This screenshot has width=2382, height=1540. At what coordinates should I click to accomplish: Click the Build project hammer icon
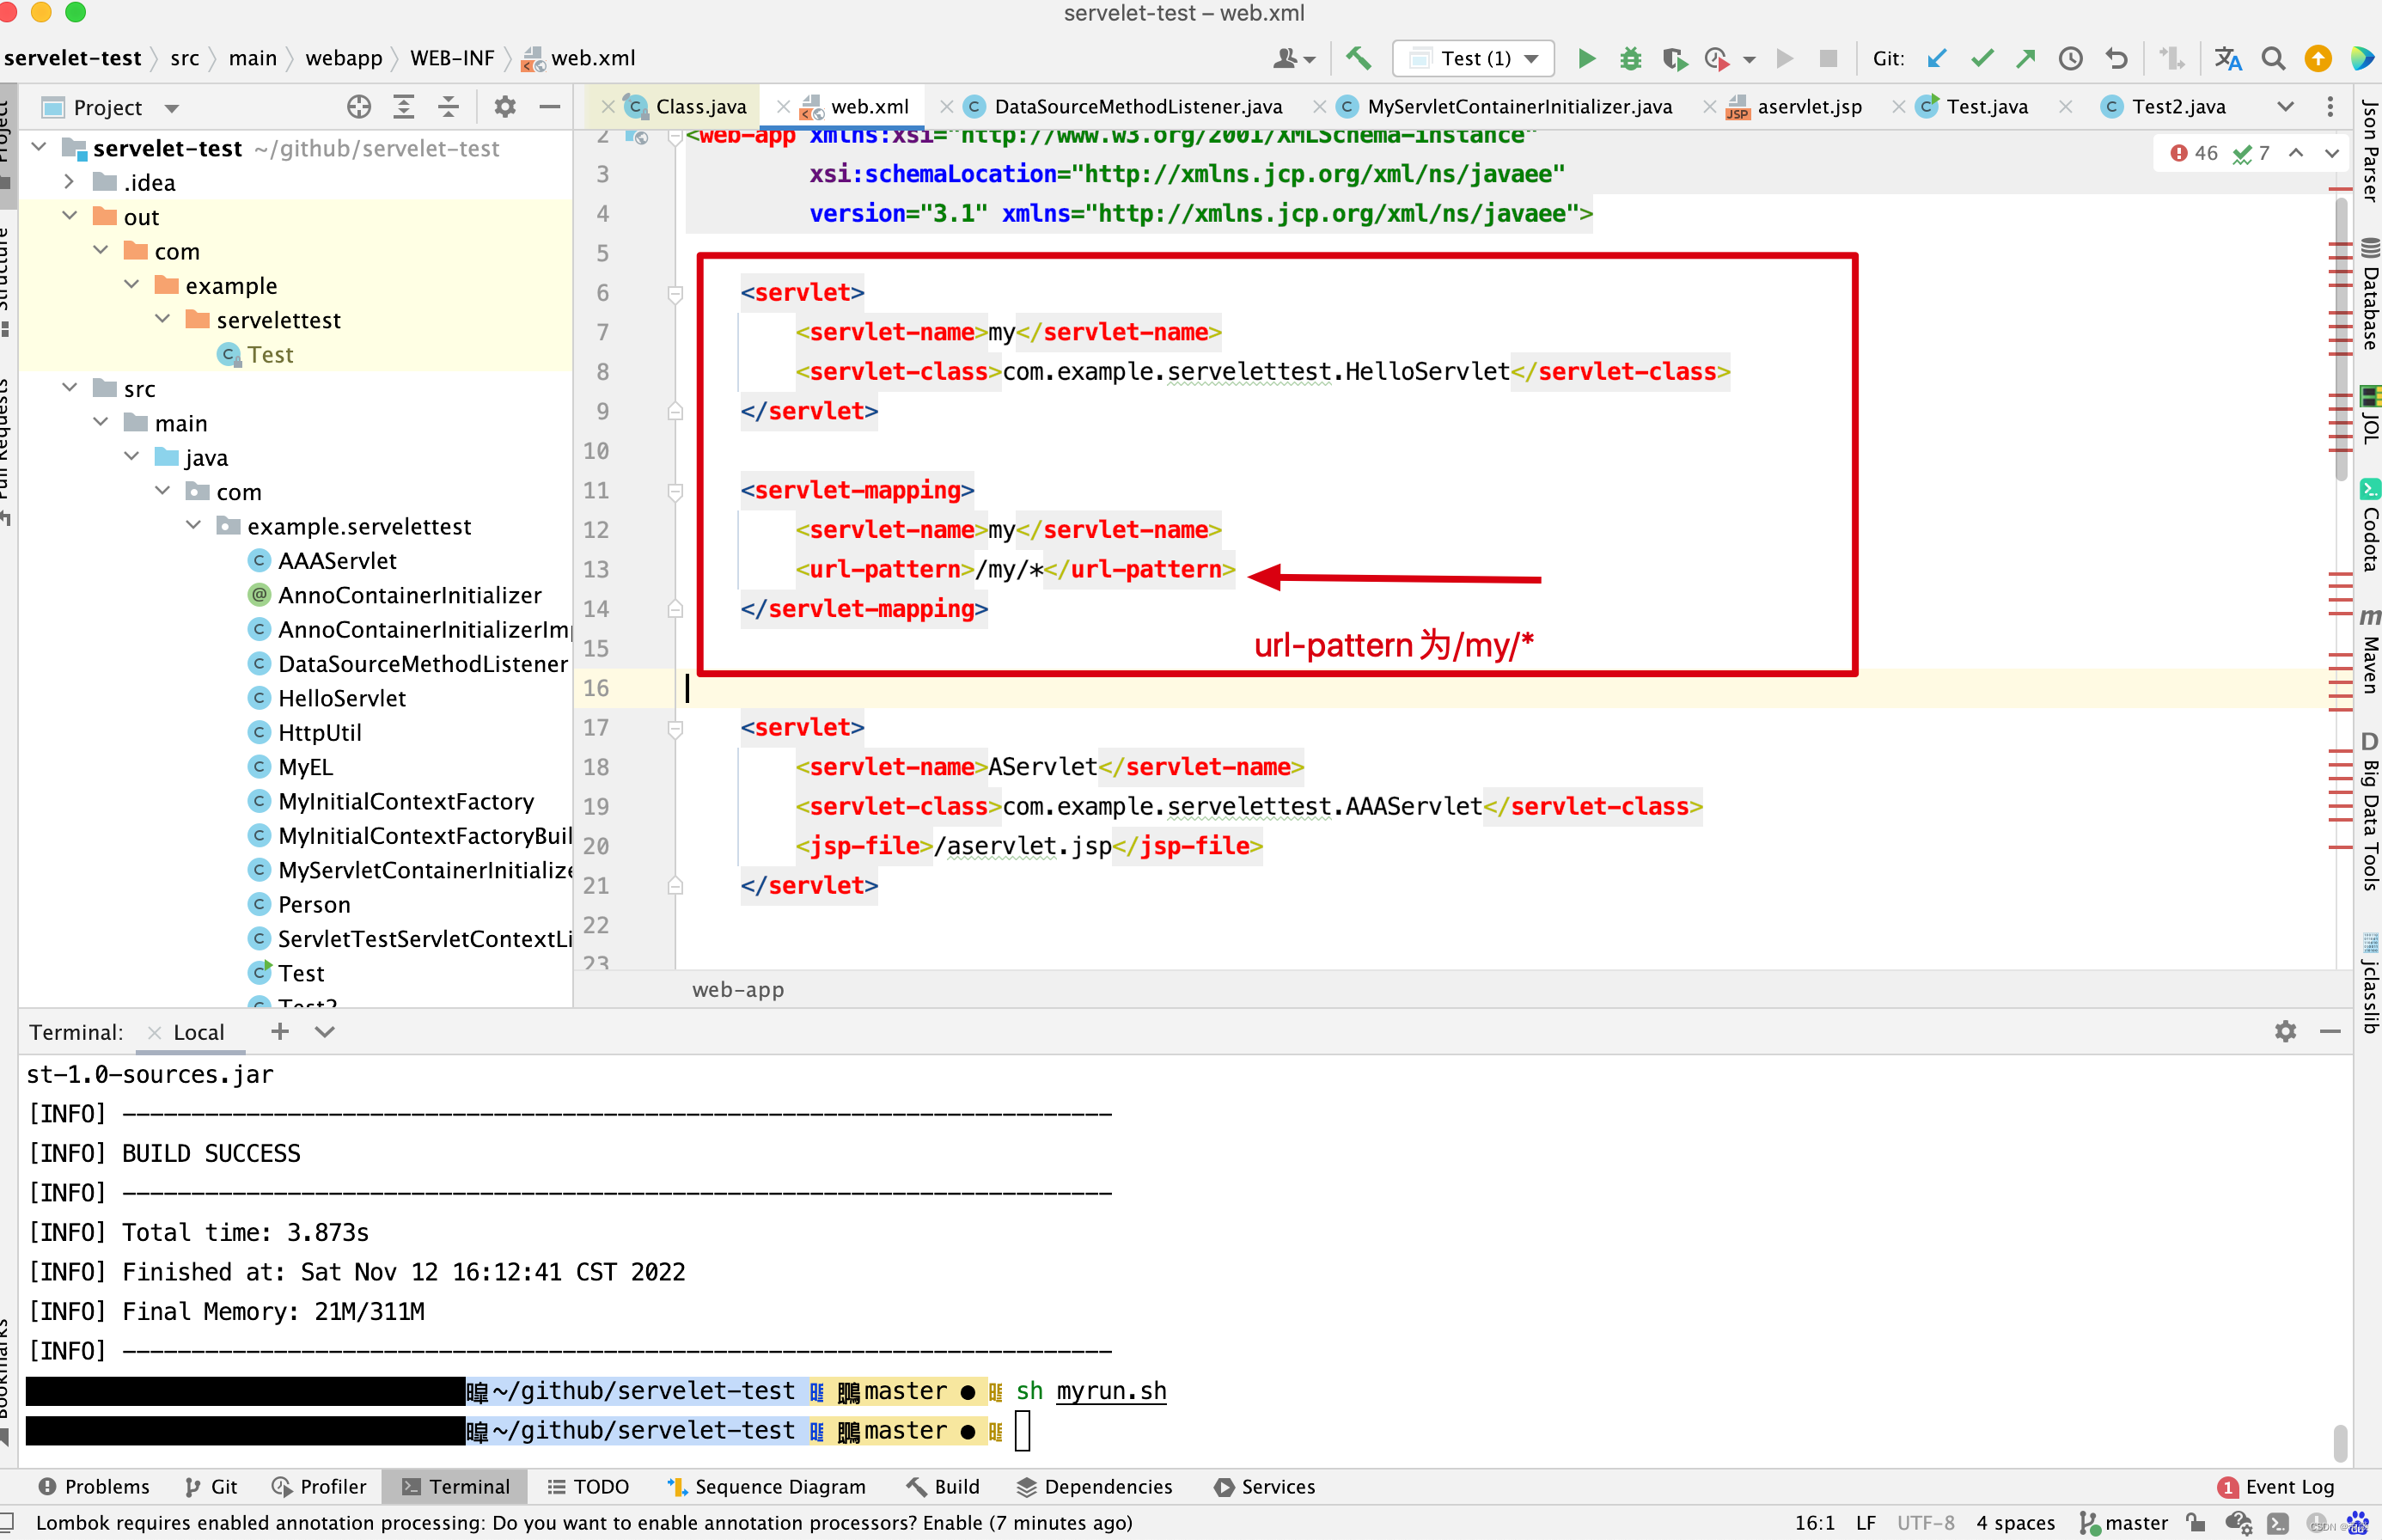[1357, 59]
